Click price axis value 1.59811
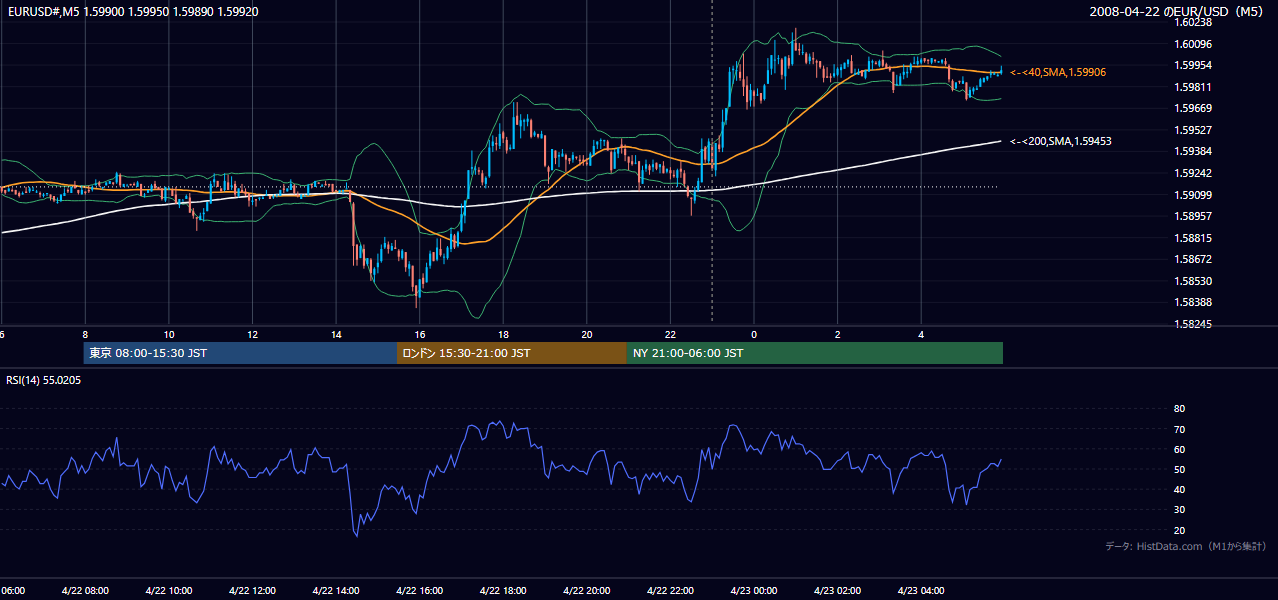This screenshot has height=600, width=1278. (1193, 87)
